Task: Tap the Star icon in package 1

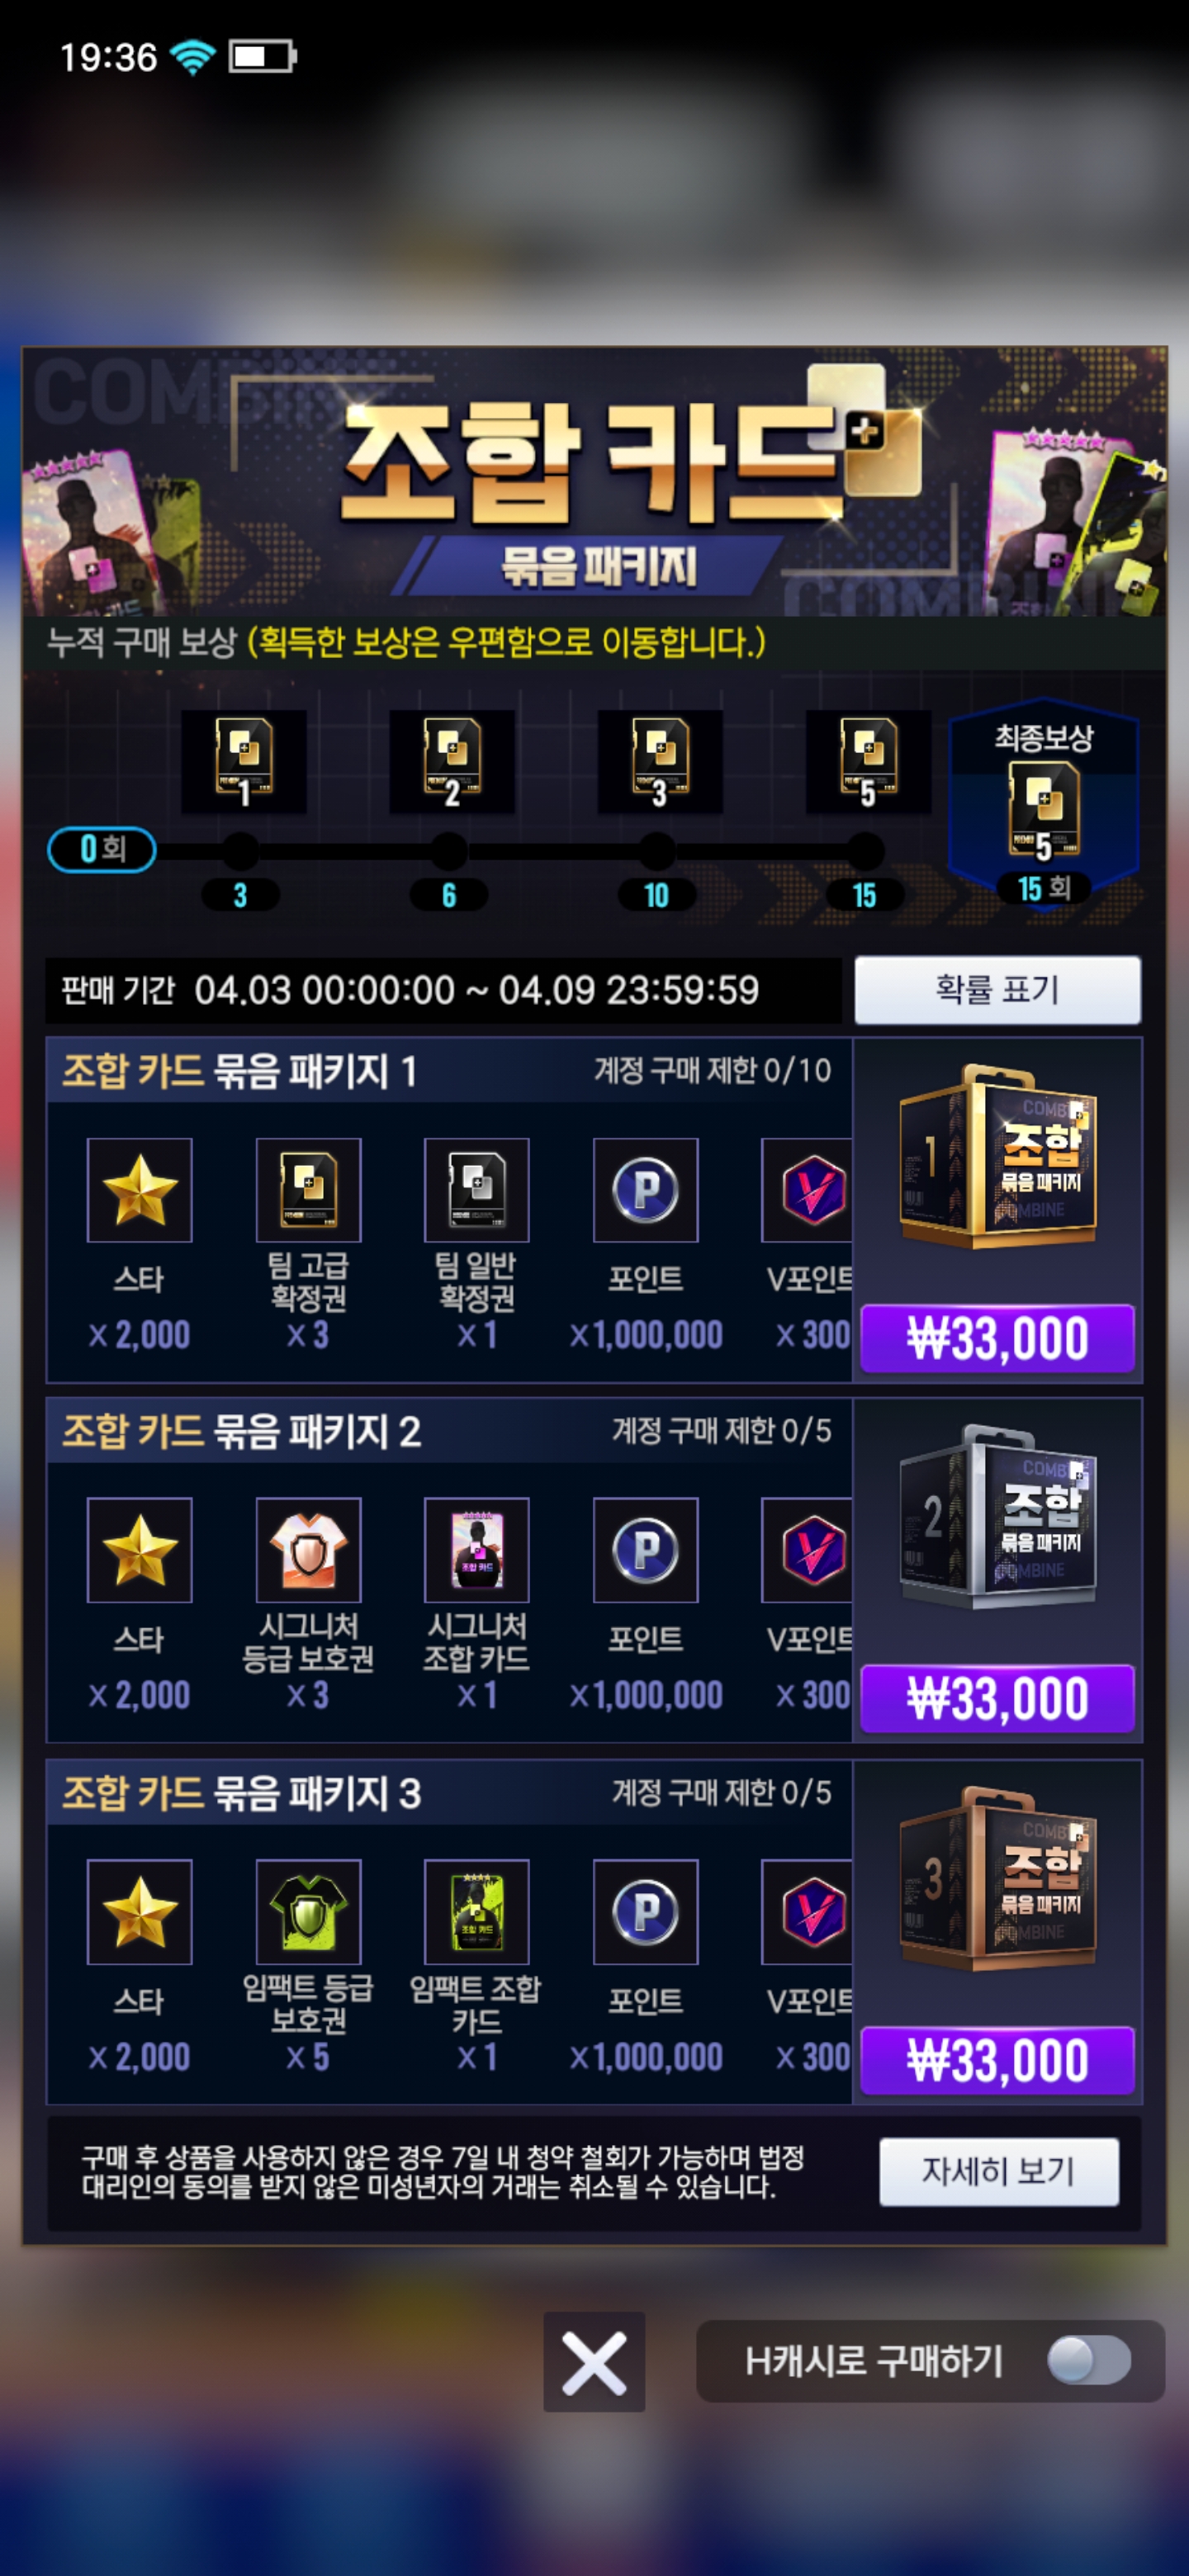Action: point(139,1190)
